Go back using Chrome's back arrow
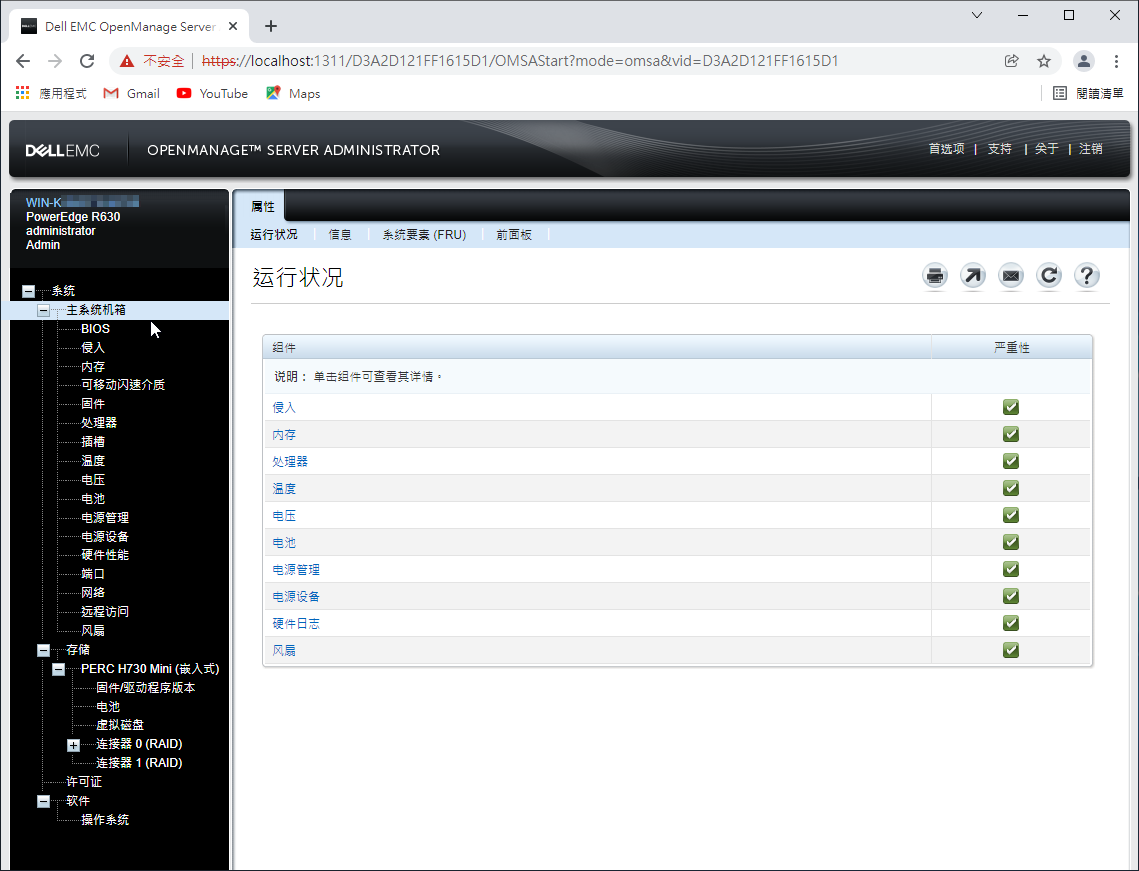Screen dimensions: 1139x871 [23, 61]
